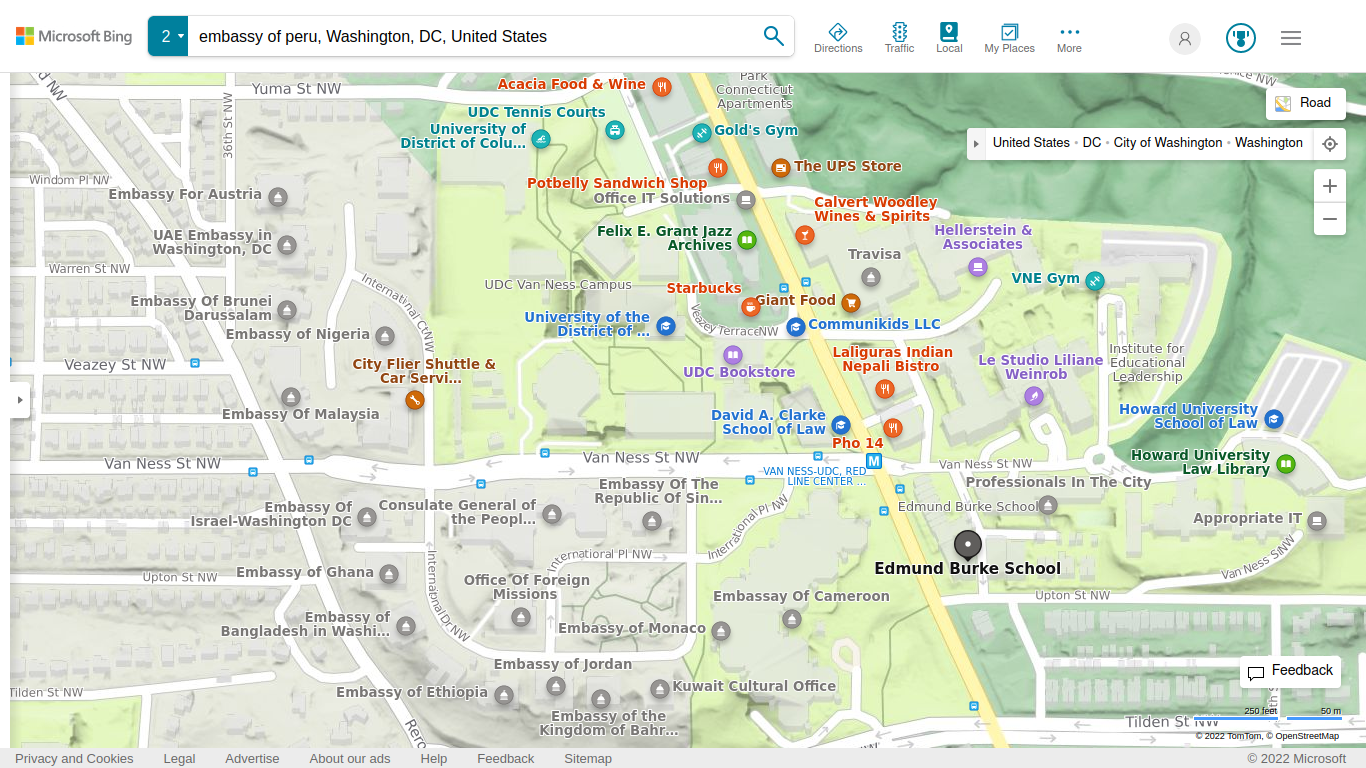The width and height of the screenshot is (1366, 768).
Task: Click Van Ness-UDC Metro station icon
Action: [x=874, y=461]
